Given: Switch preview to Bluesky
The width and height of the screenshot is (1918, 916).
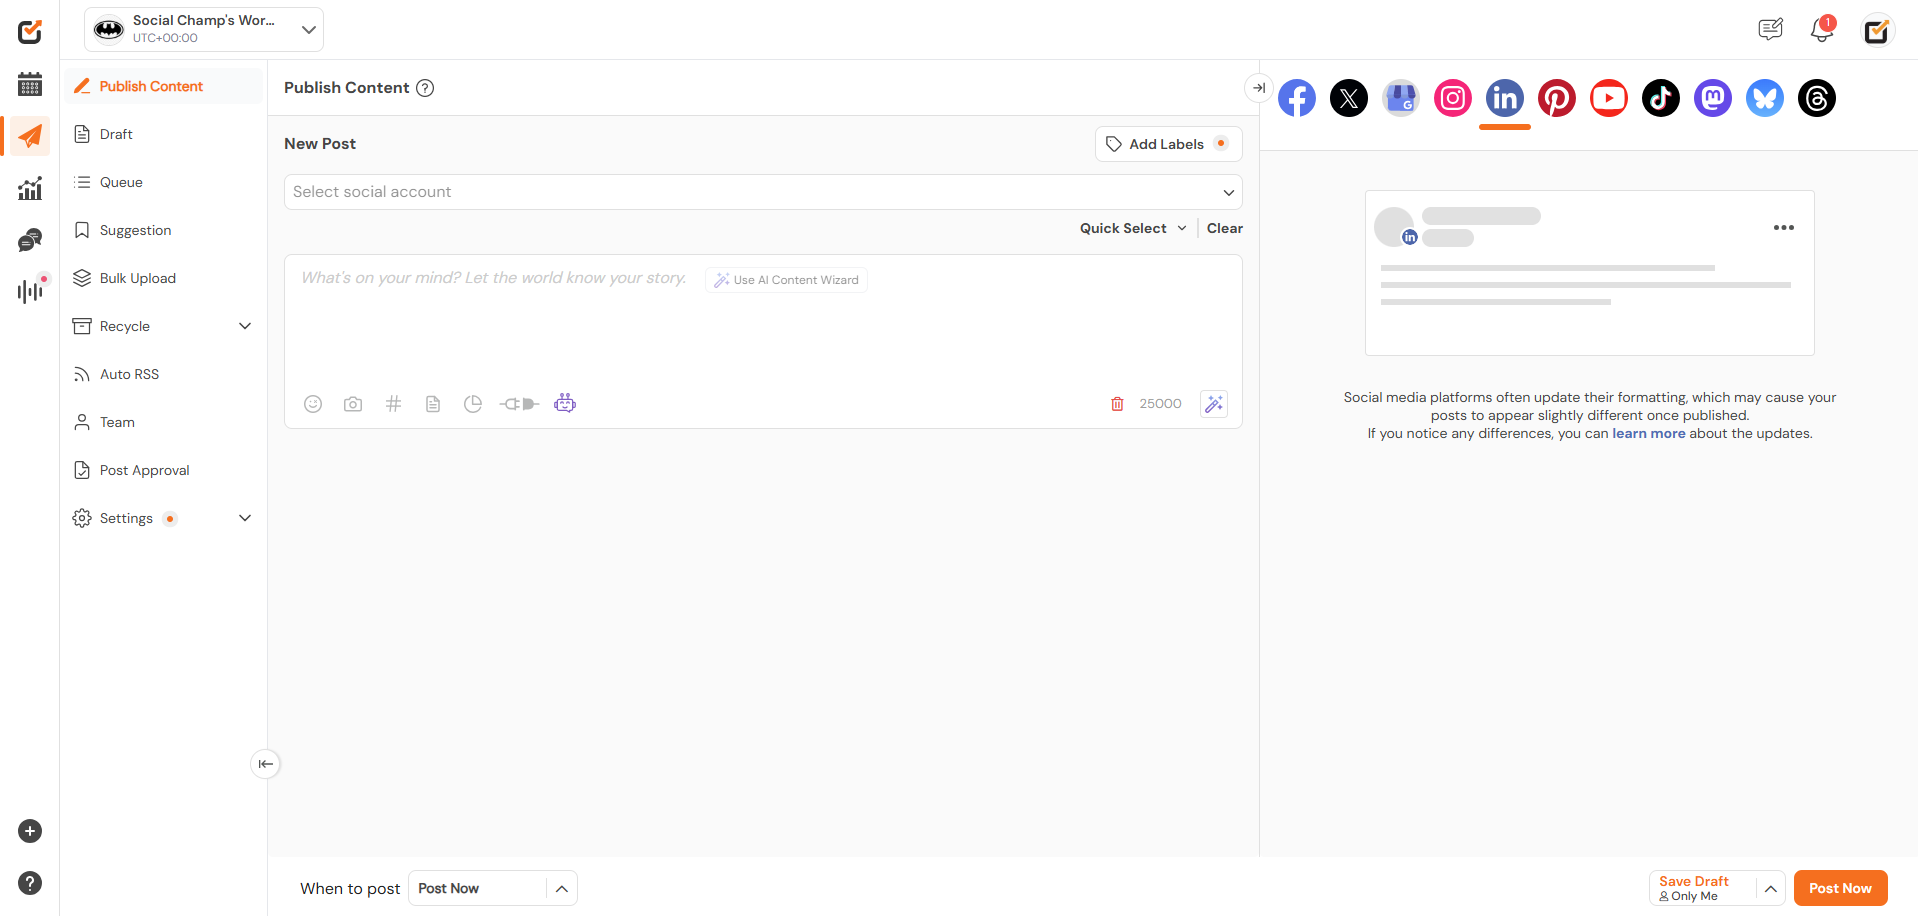Looking at the screenshot, I should (1765, 98).
